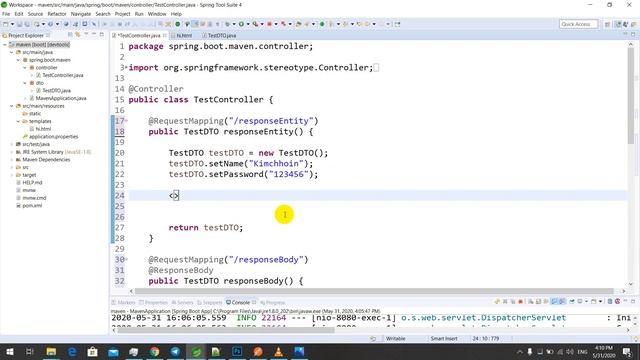The height and width of the screenshot is (360, 640).
Task: Maximize the Project Explorer panel
Action: [102, 35]
